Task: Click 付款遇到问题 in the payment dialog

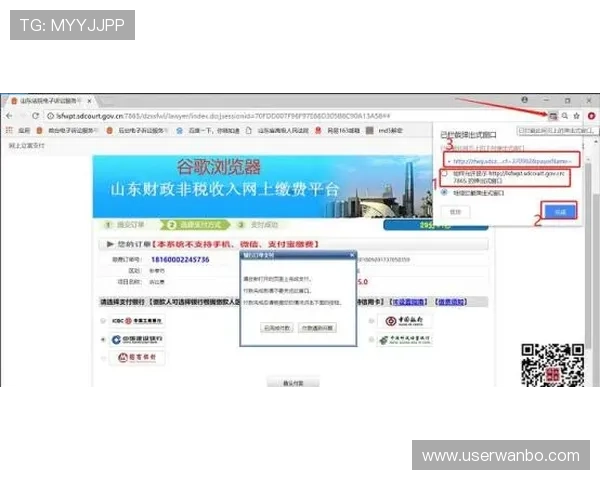Action: [317, 328]
